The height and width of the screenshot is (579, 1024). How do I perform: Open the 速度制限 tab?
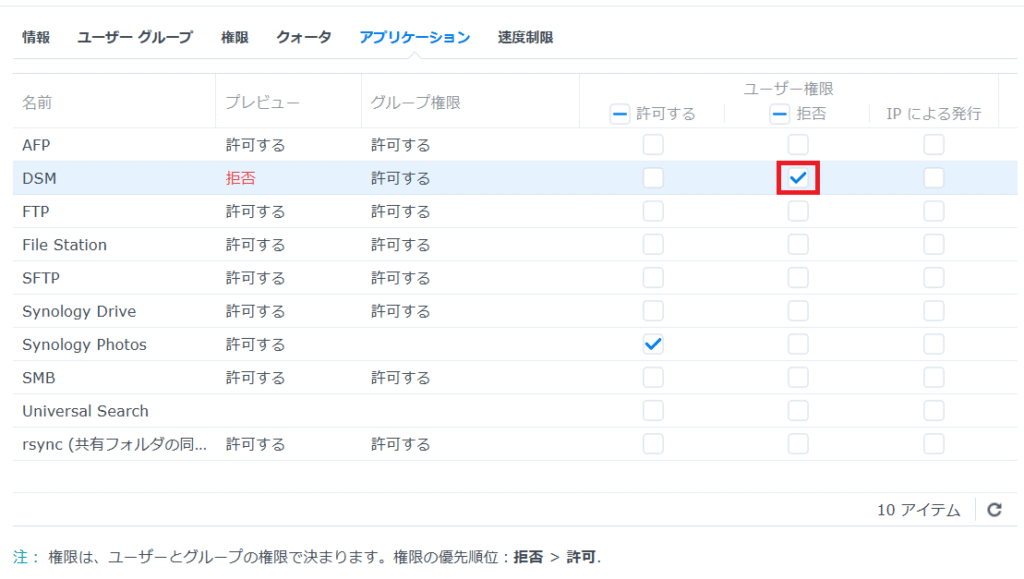click(x=525, y=37)
